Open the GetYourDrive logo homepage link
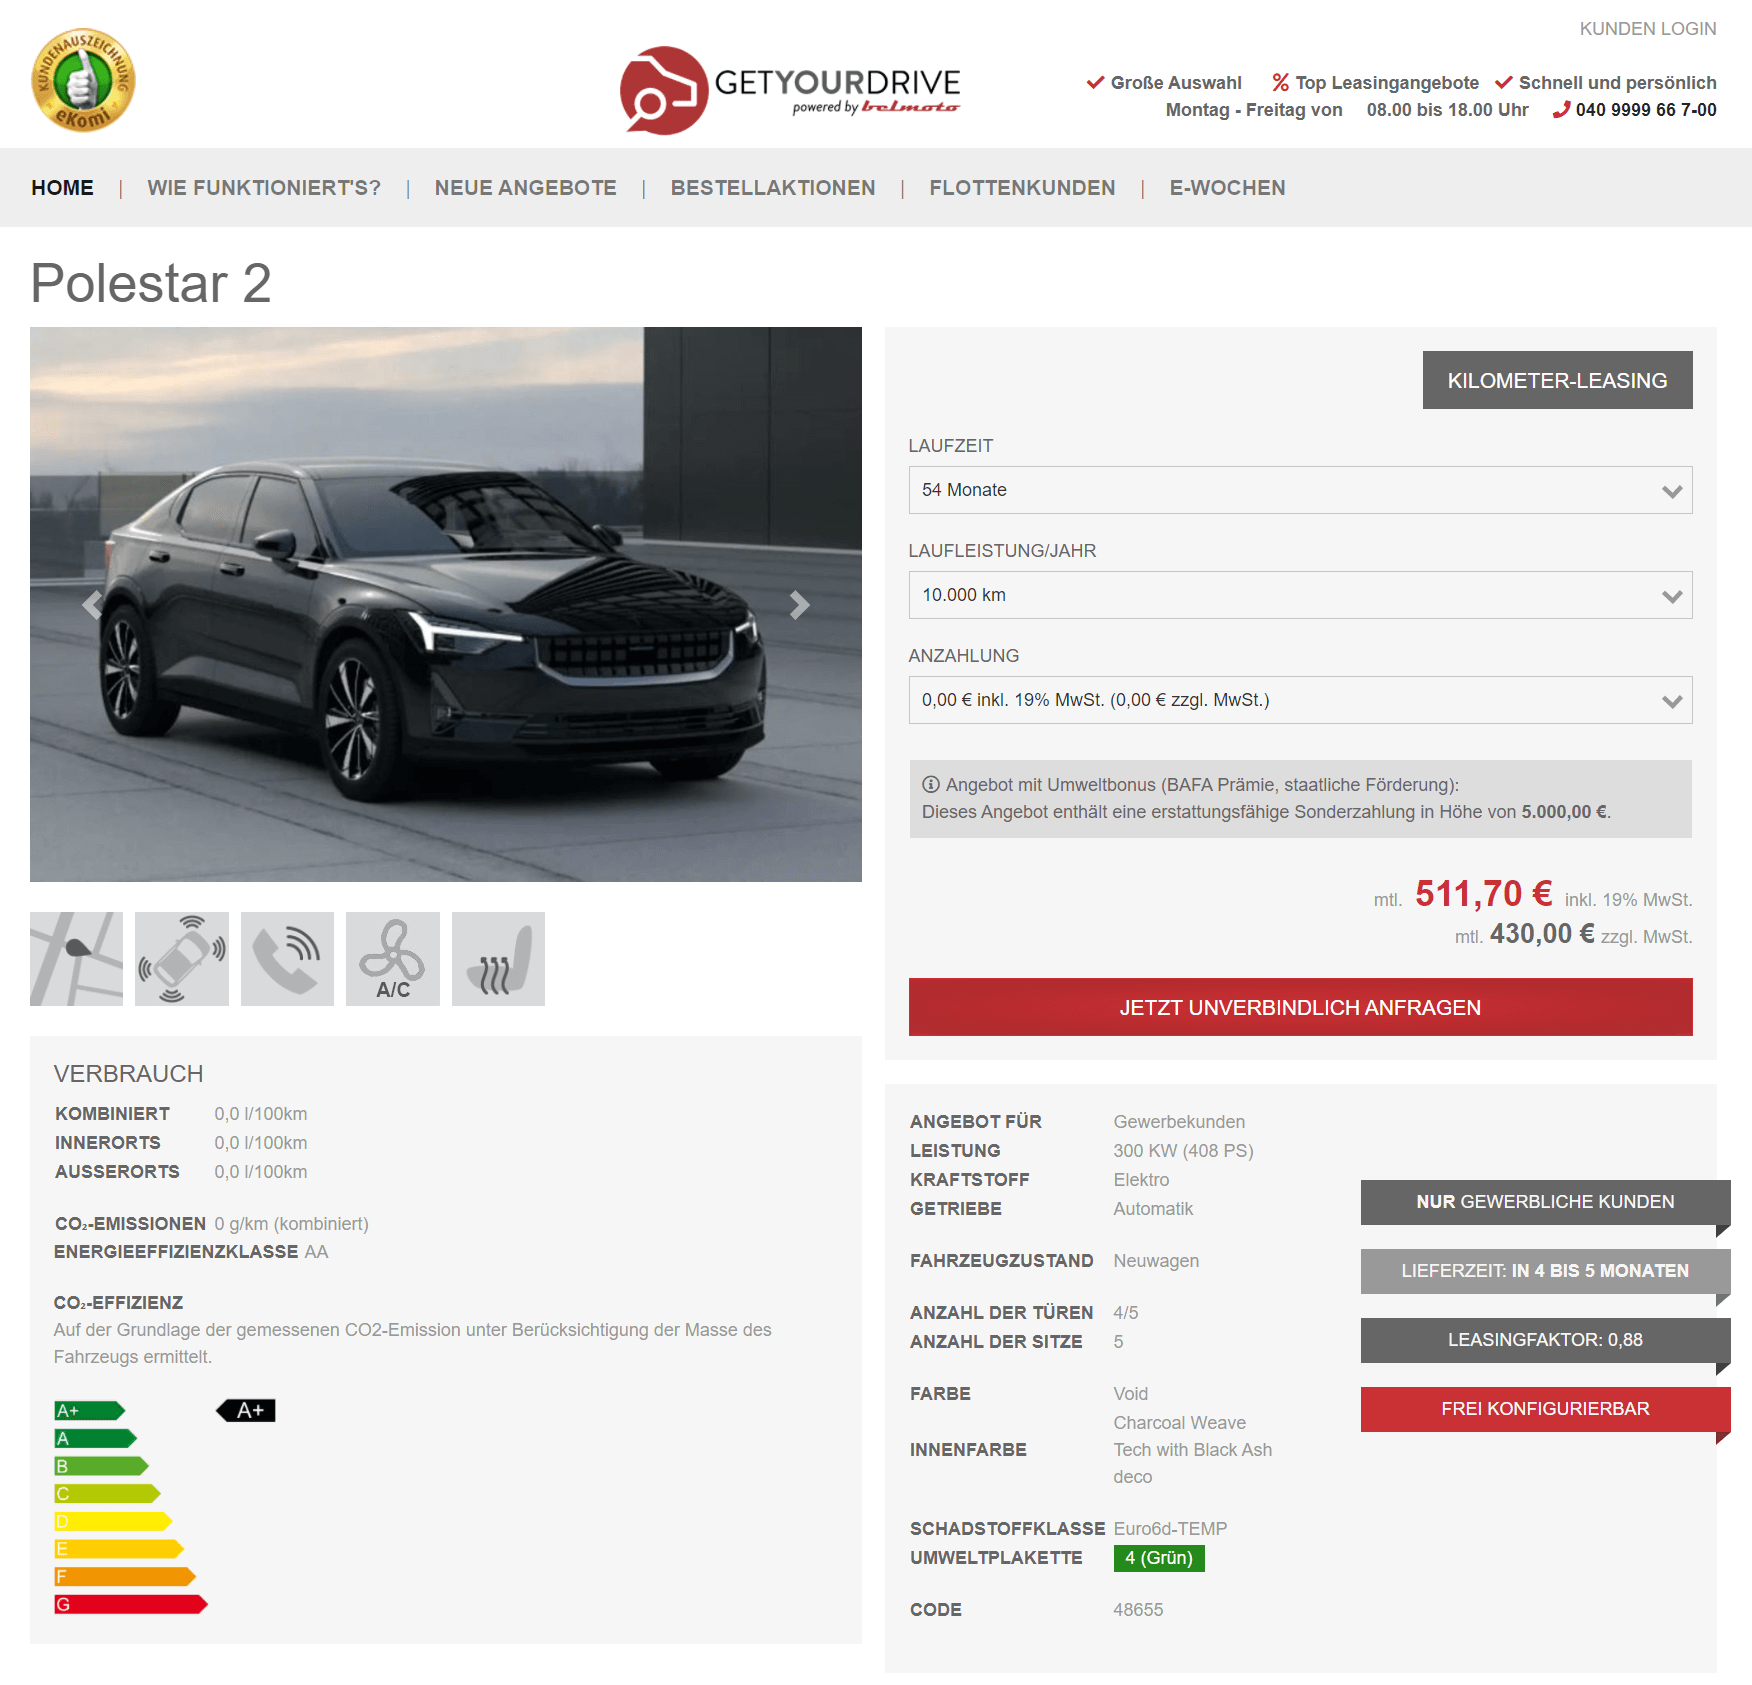Viewport: 1752px width, 1685px height. 790,90
